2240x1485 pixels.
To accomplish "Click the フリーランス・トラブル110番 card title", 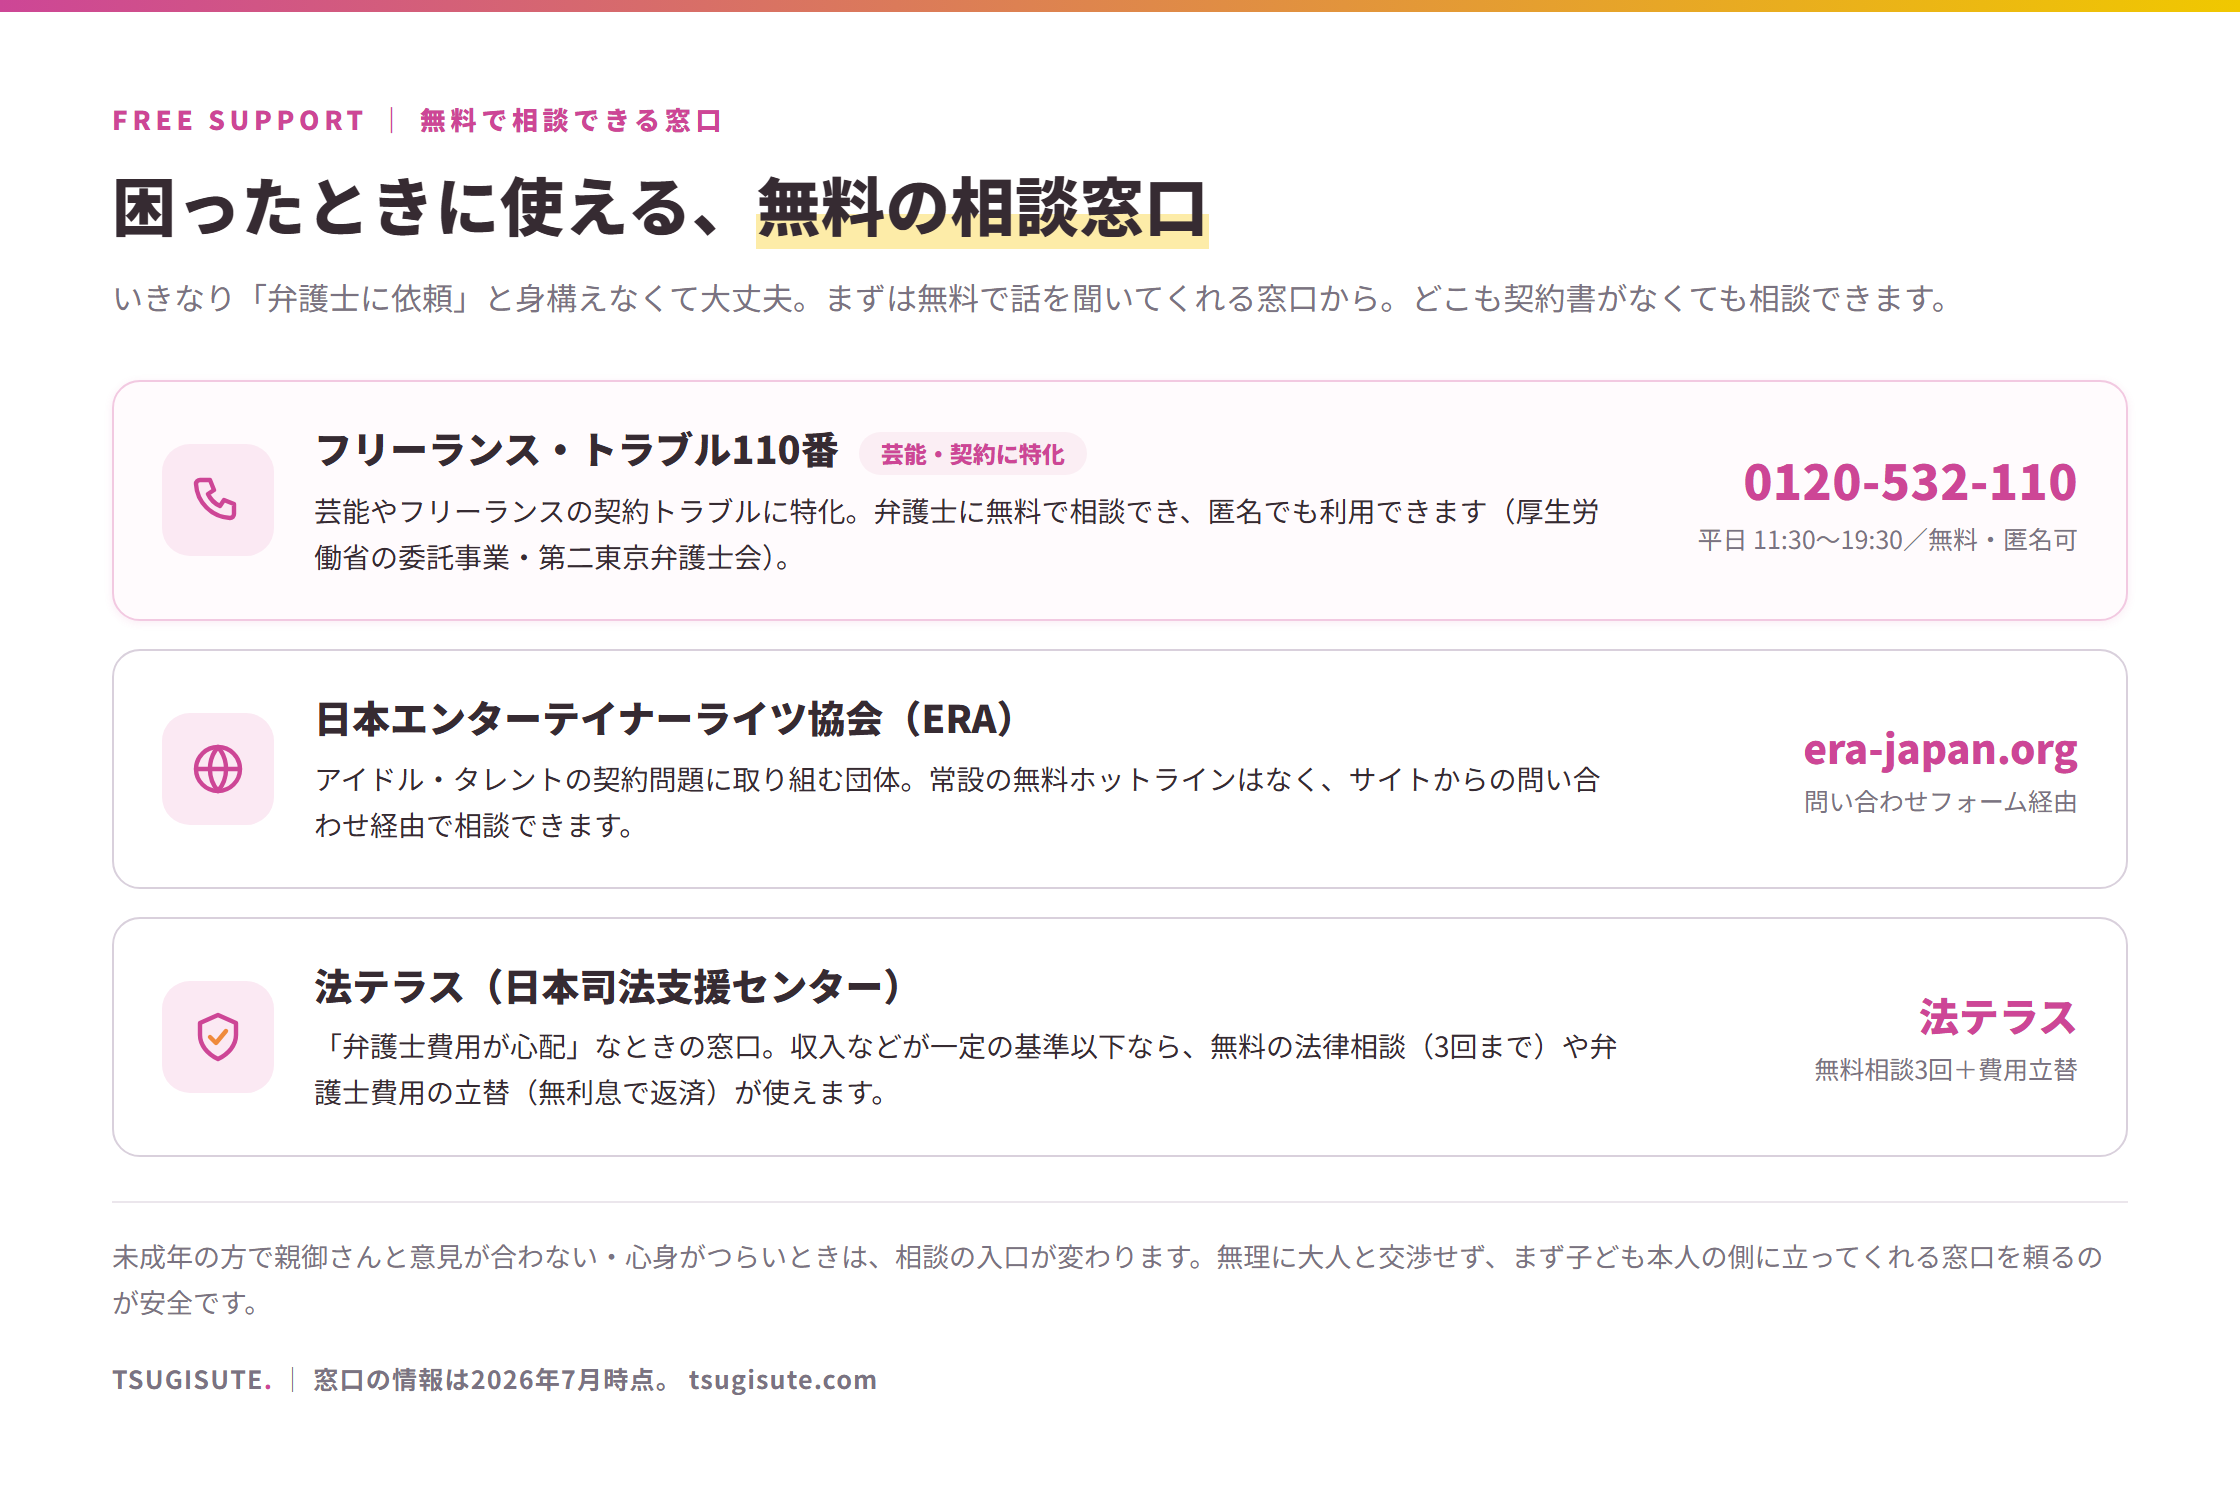I will pos(576,450).
